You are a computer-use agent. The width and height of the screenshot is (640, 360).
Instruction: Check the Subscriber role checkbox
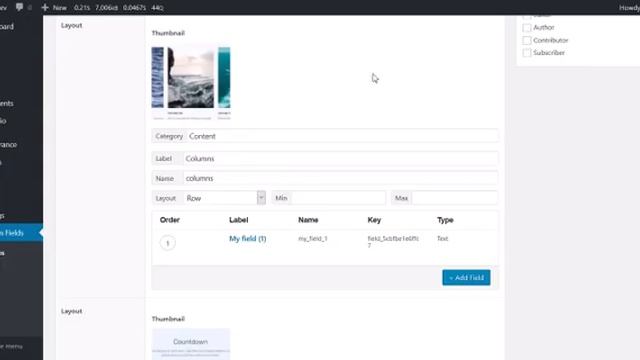point(527,53)
